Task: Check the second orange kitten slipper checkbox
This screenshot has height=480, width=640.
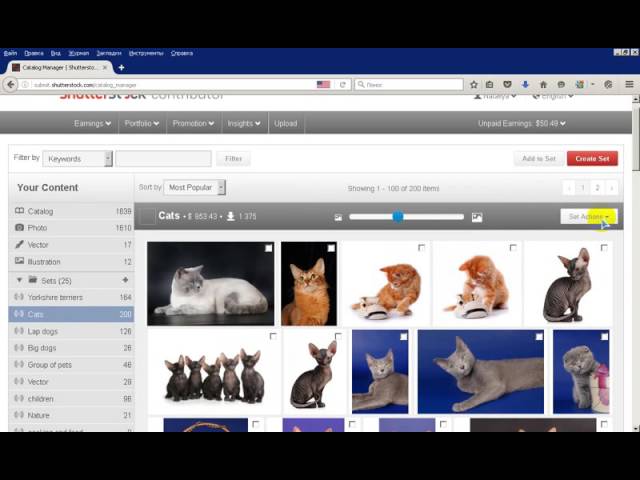Action: pos(513,248)
